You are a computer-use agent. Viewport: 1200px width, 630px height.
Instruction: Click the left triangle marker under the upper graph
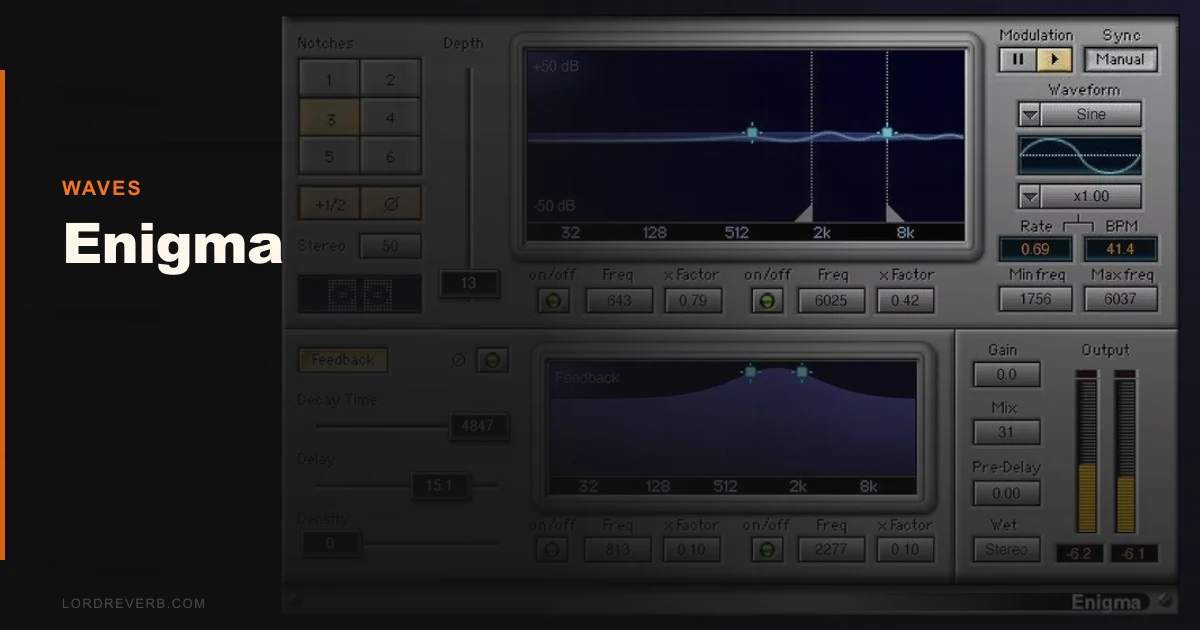804,213
